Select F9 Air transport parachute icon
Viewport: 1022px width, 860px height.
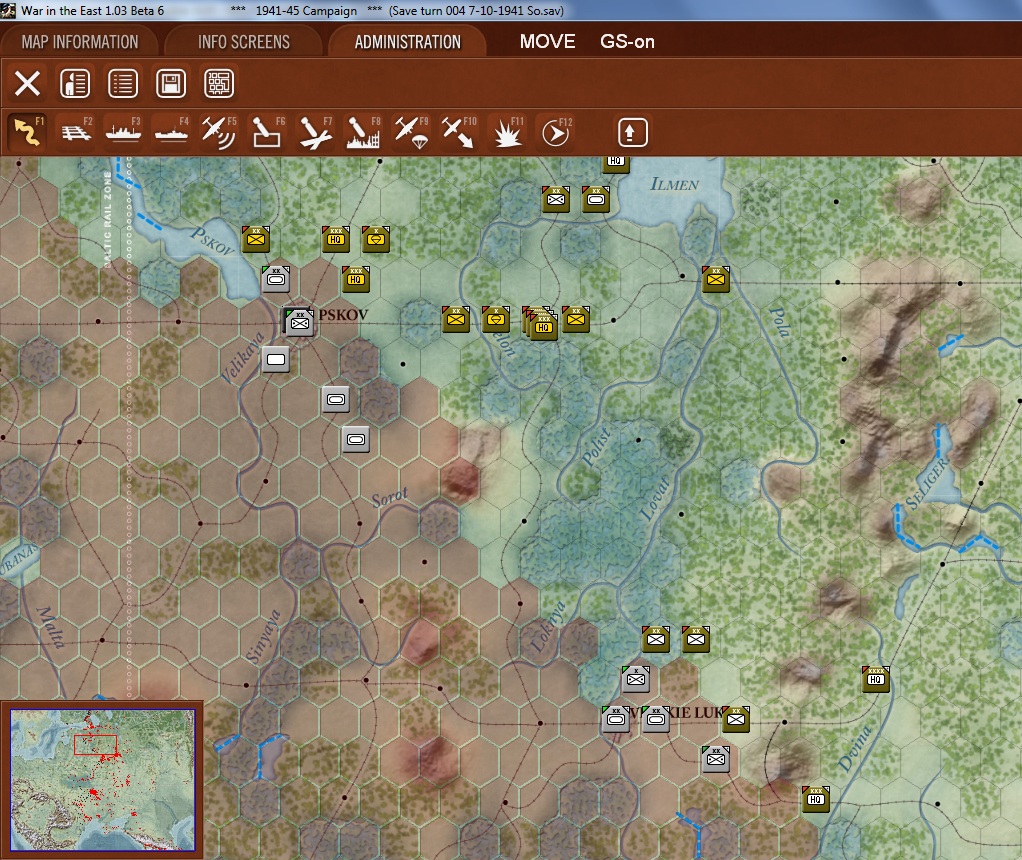coord(411,132)
